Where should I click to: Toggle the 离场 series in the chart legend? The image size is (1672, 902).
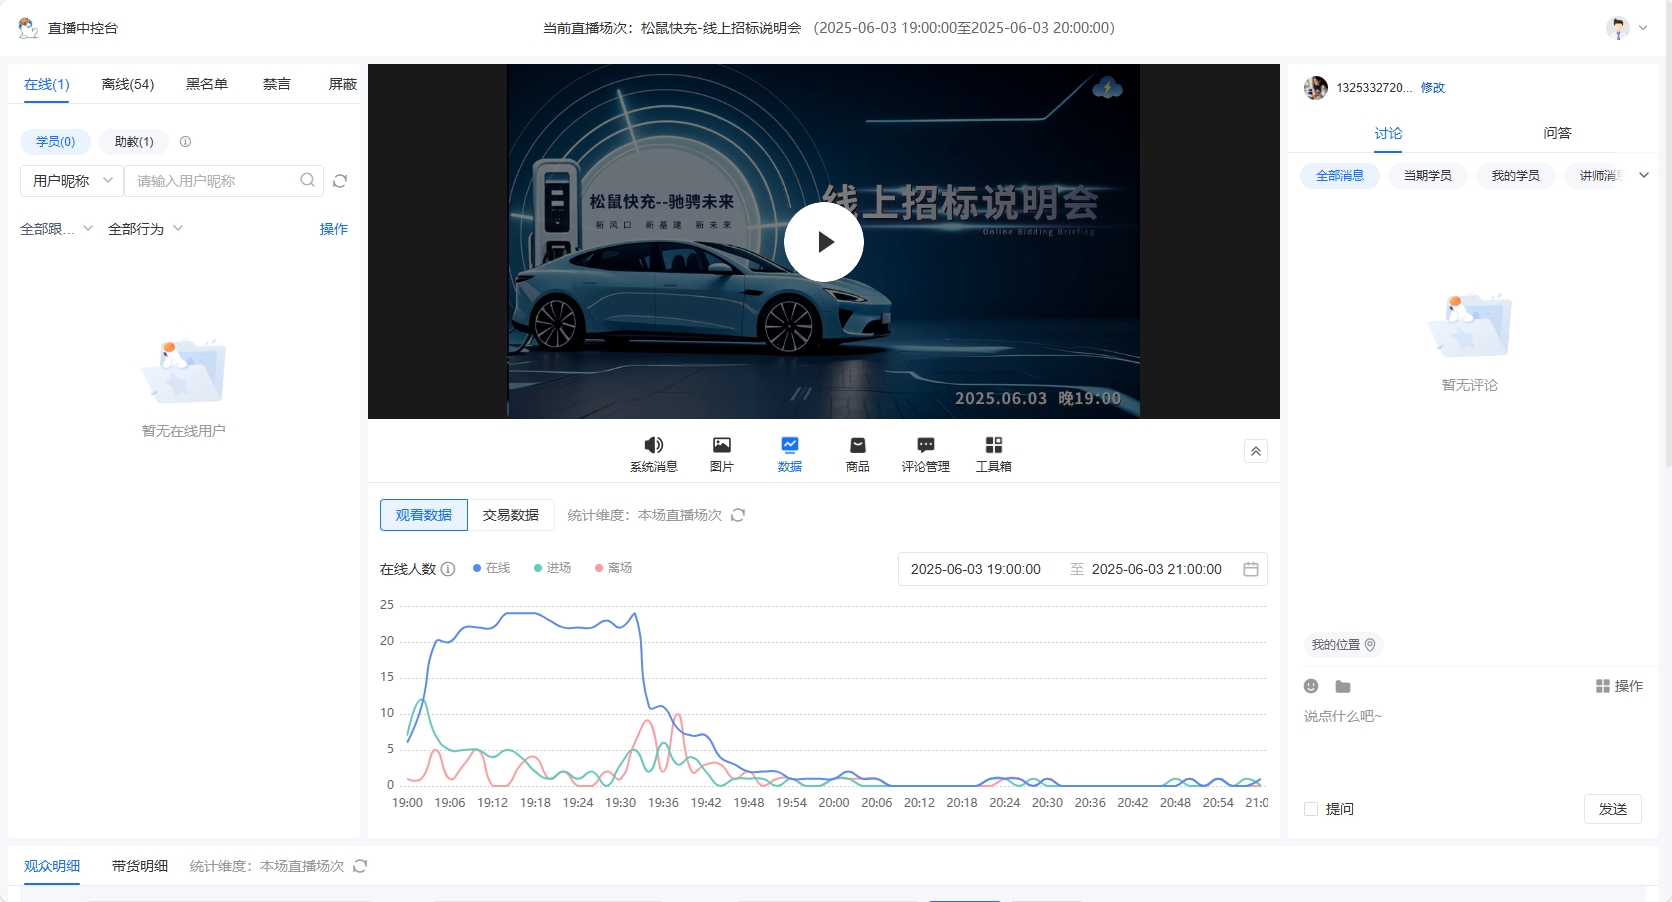click(x=613, y=568)
